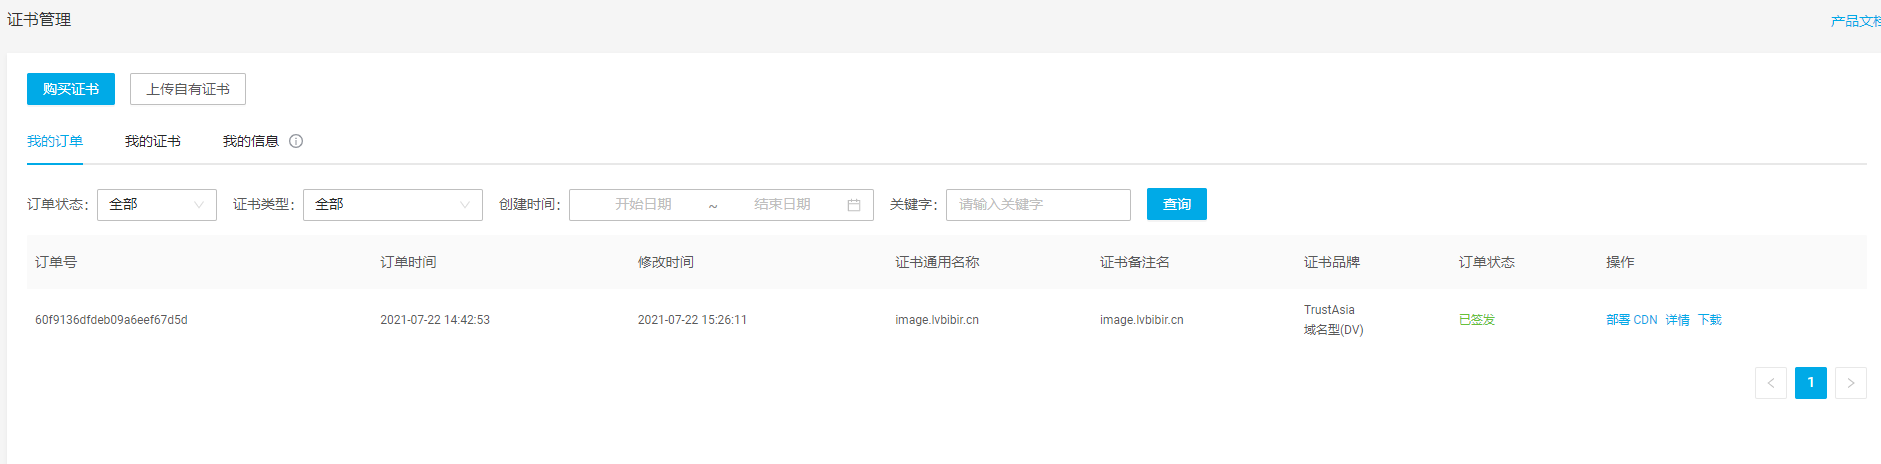Click the 结束日期 date field

(x=782, y=204)
